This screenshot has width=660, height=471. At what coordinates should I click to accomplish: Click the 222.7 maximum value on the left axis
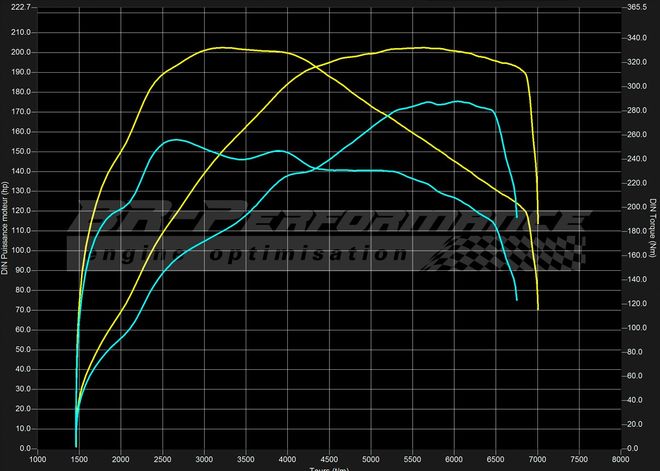19,7
